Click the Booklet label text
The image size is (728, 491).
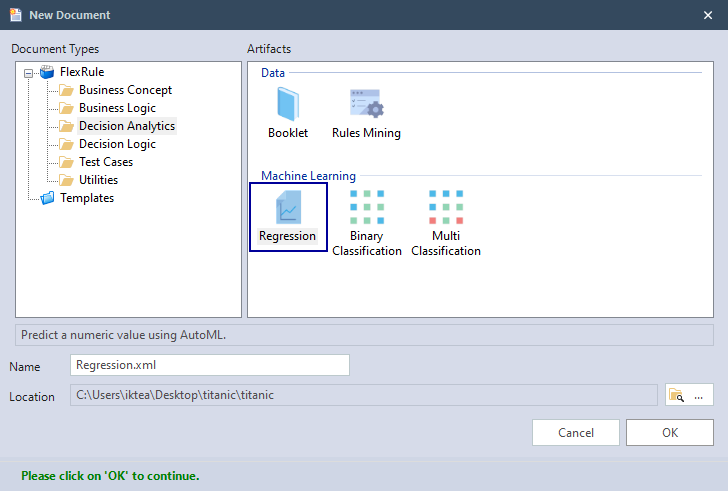(288, 133)
